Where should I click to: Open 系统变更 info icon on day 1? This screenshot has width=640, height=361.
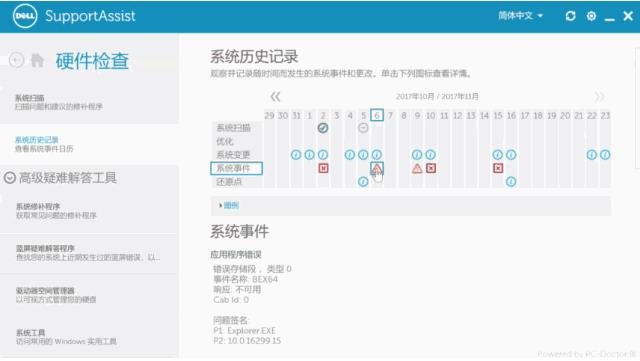click(309, 155)
